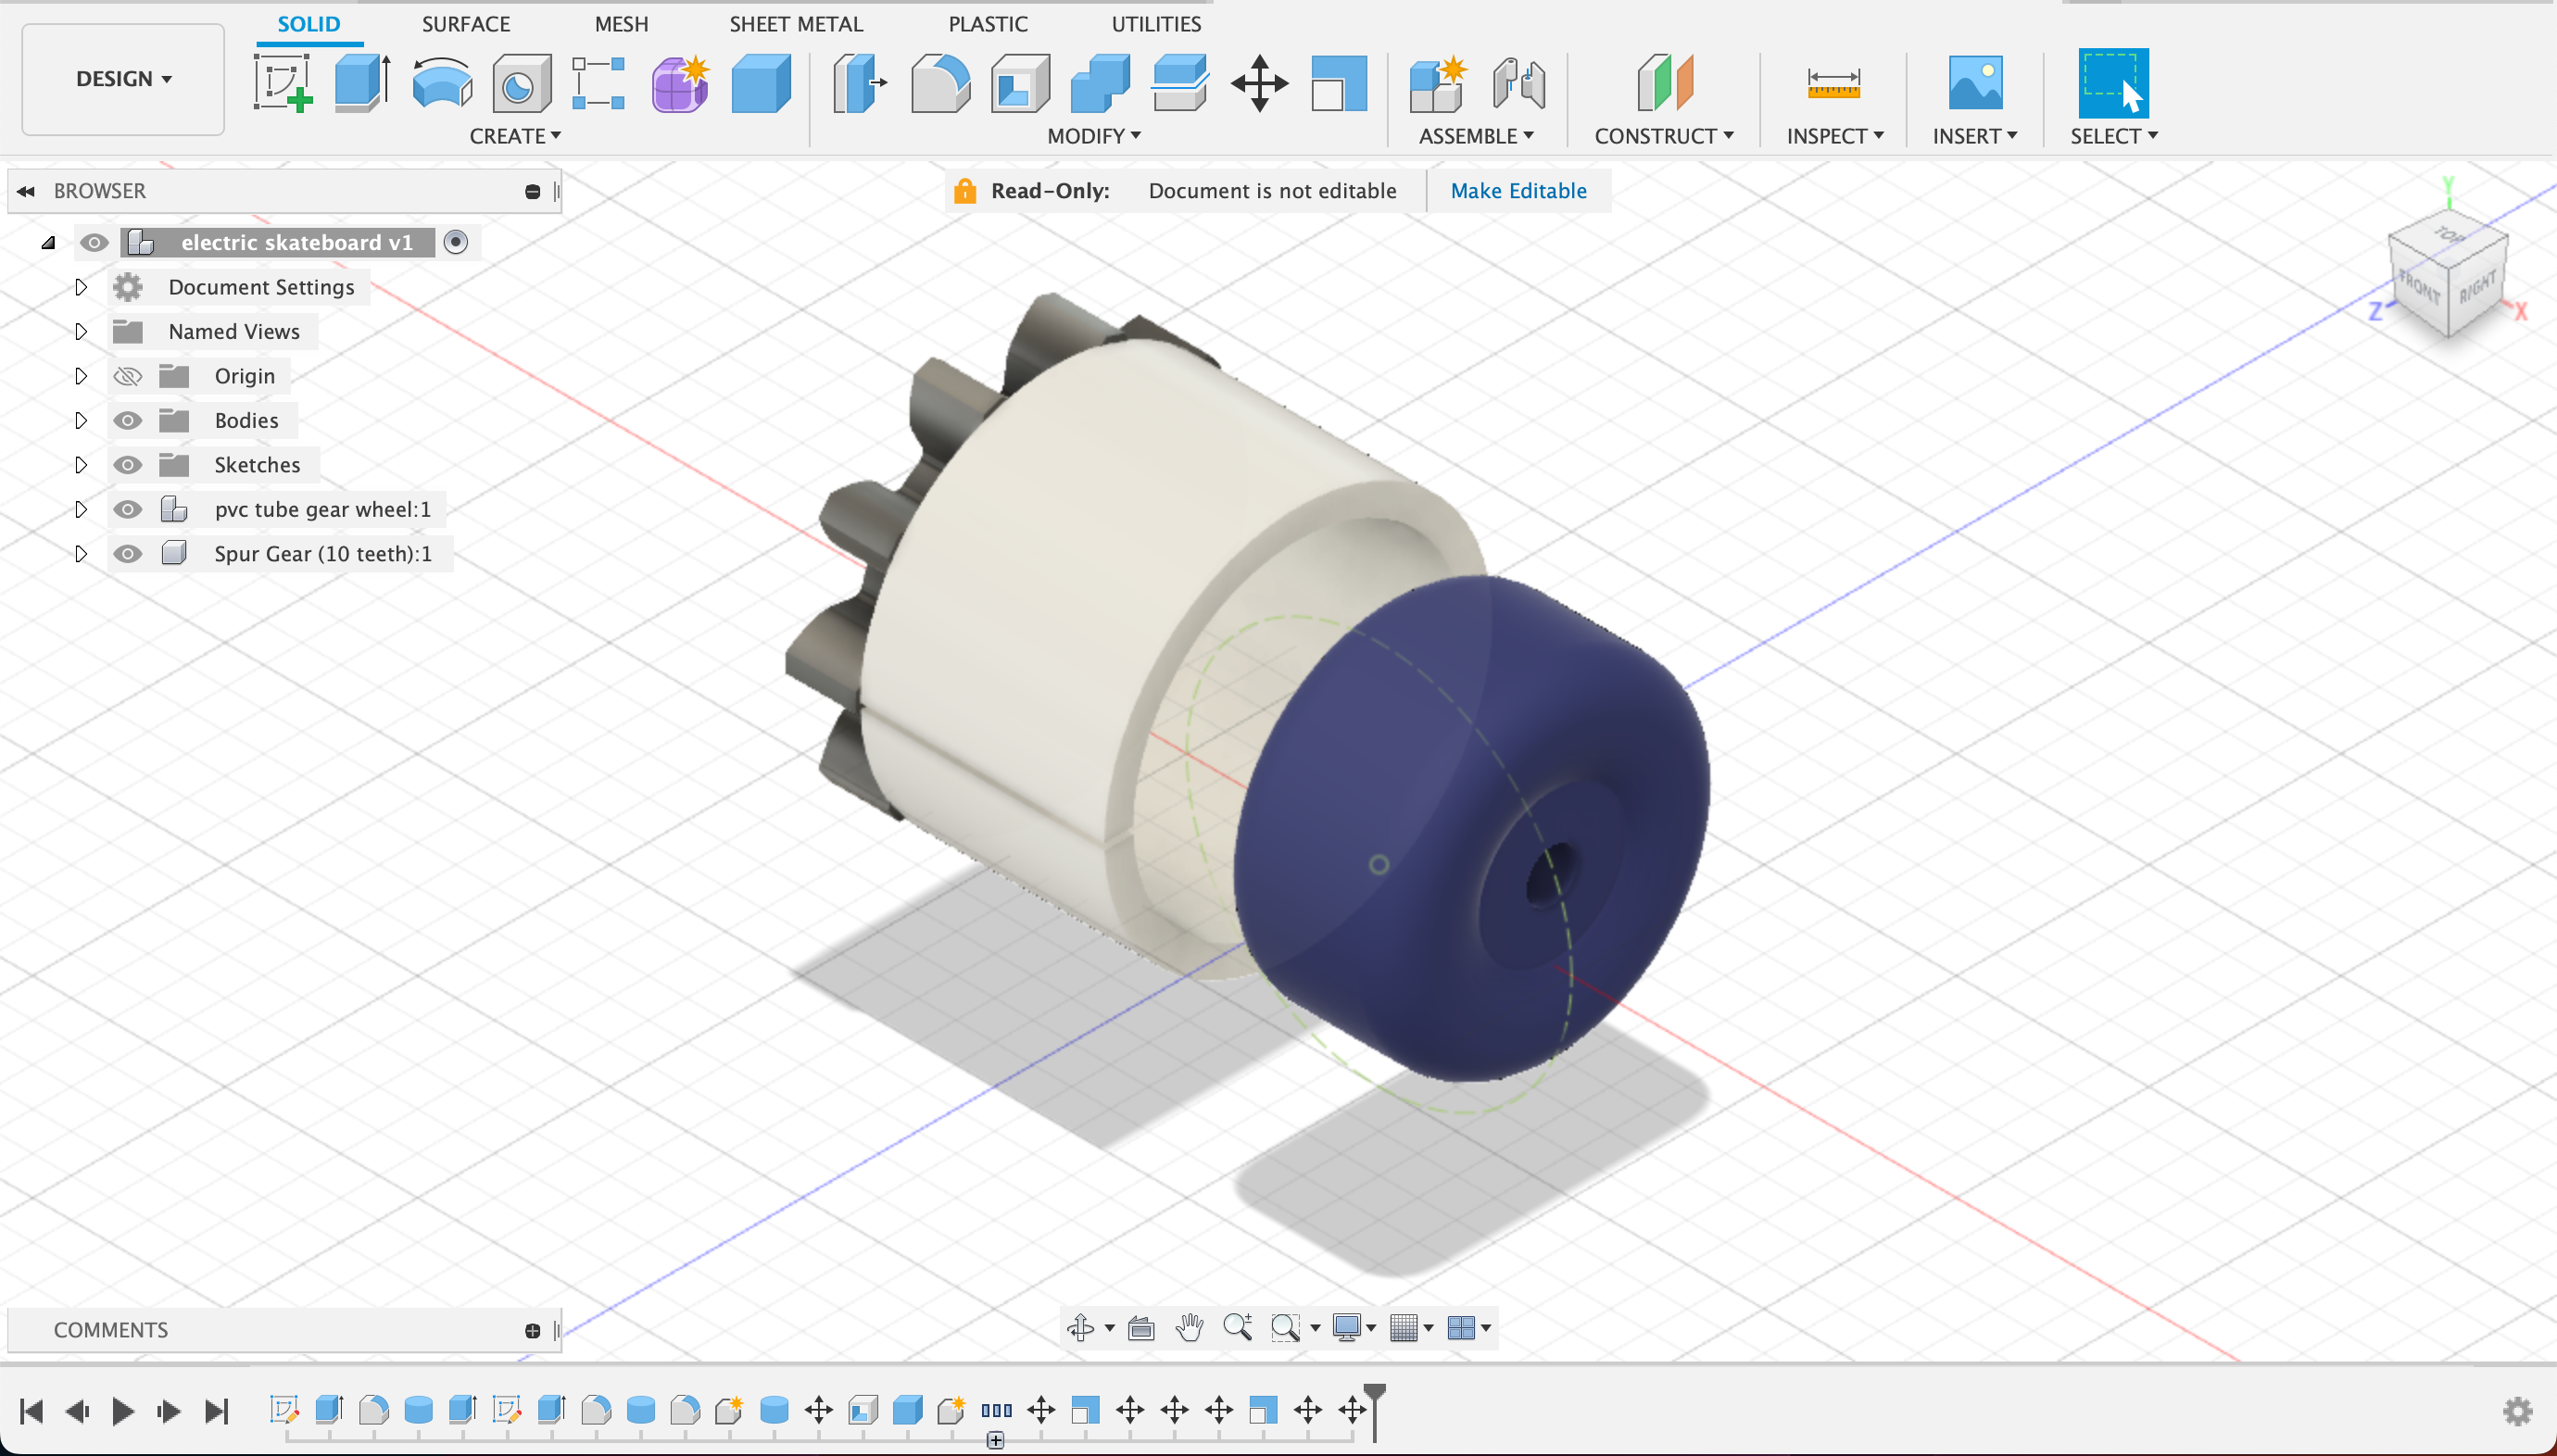This screenshot has height=1456, width=2557.
Task: Click the Insert image icon
Action: click(x=1975, y=83)
